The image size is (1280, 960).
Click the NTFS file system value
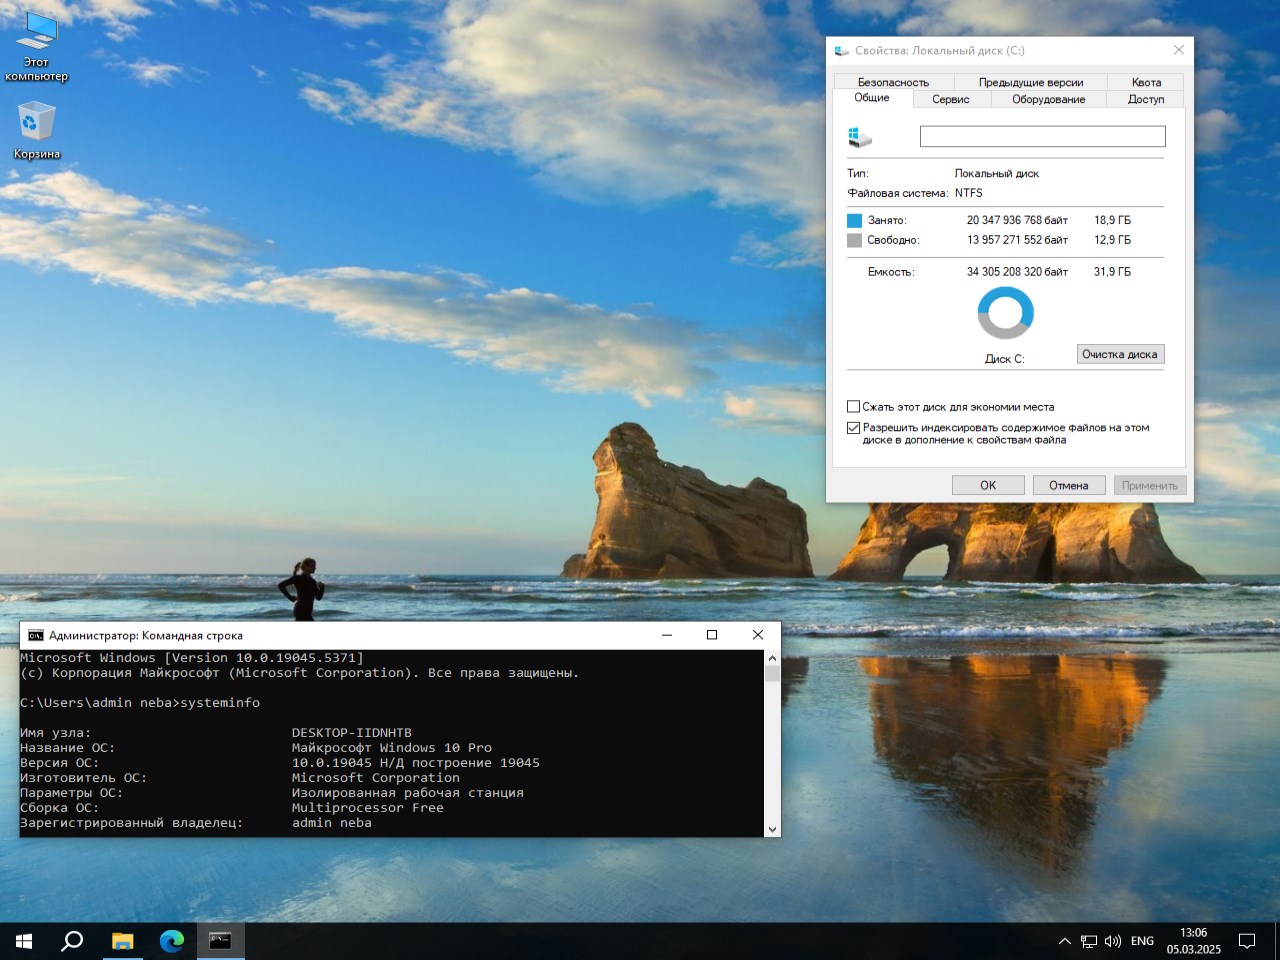(969, 193)
